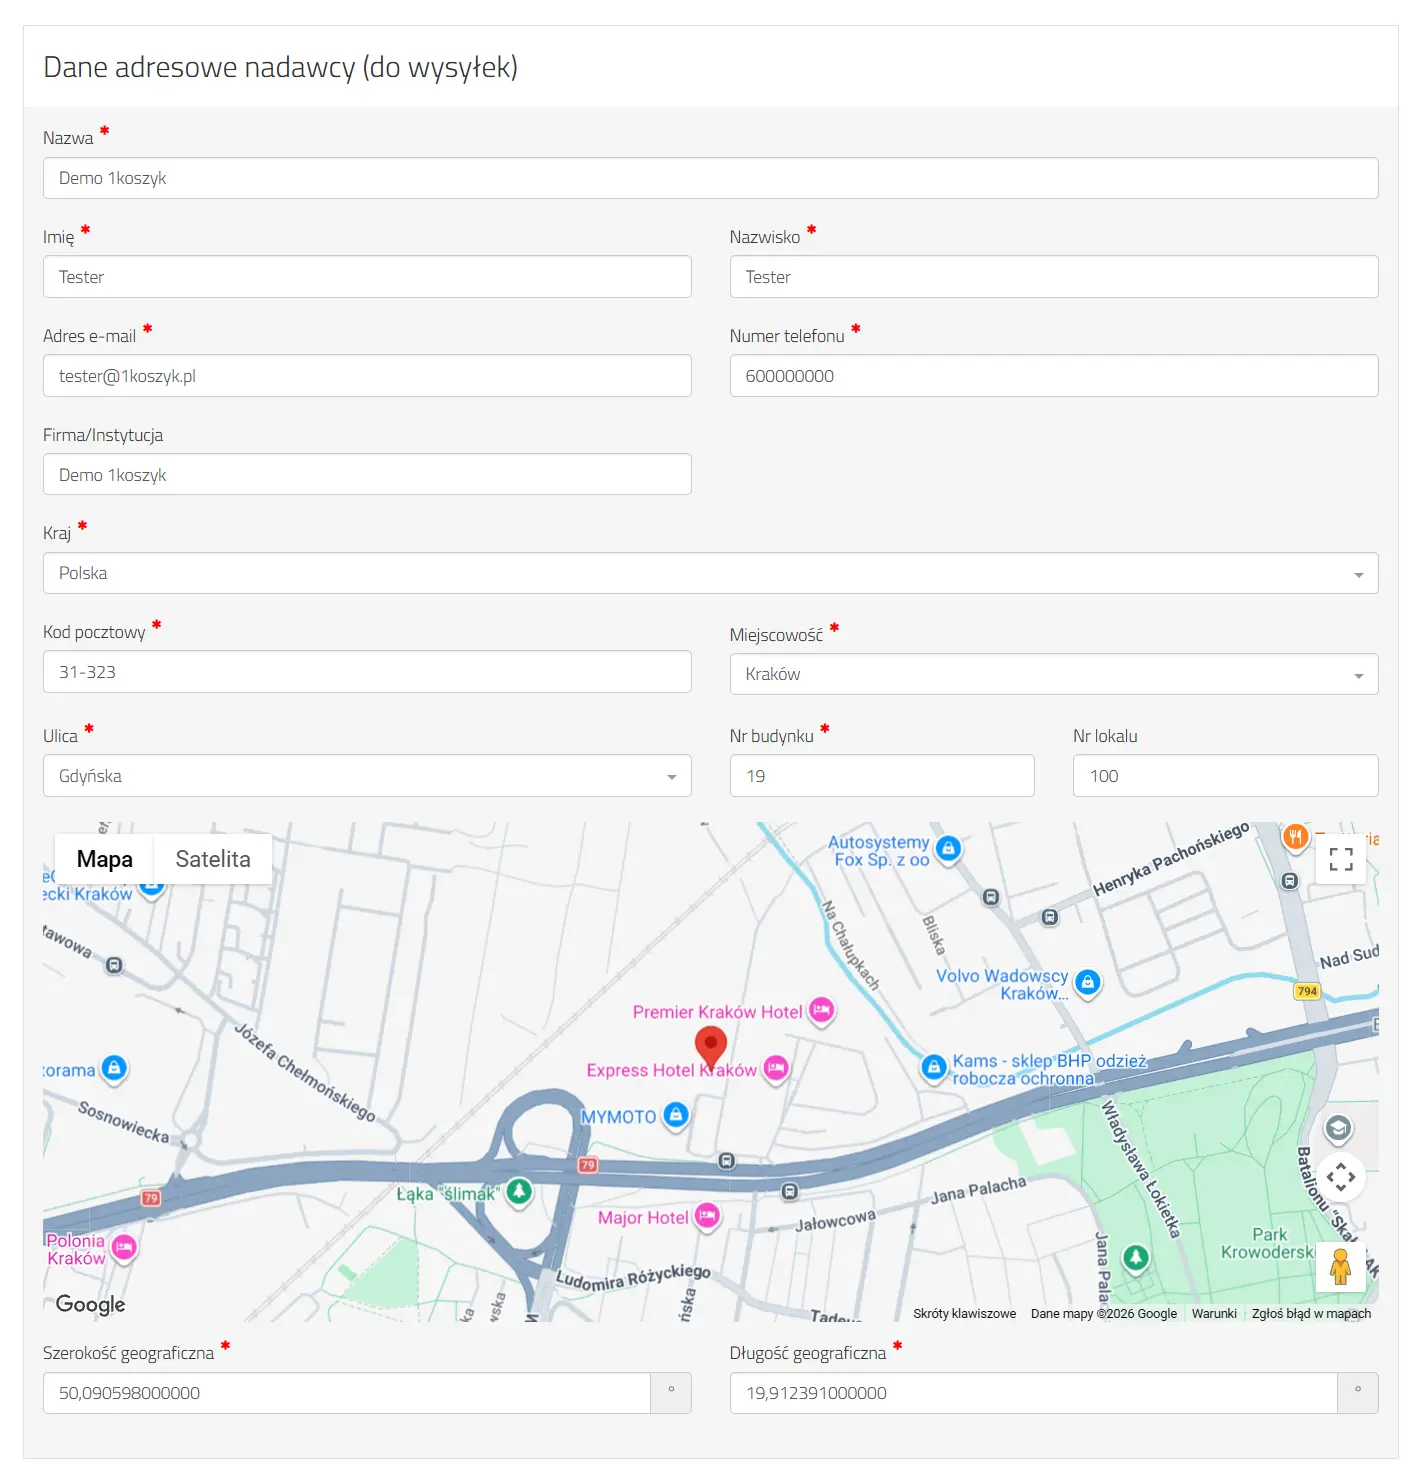Screen dimensions: 1419x1479
Task: Open the Miejscowość city dropdown
Action: click(1054, 675)
